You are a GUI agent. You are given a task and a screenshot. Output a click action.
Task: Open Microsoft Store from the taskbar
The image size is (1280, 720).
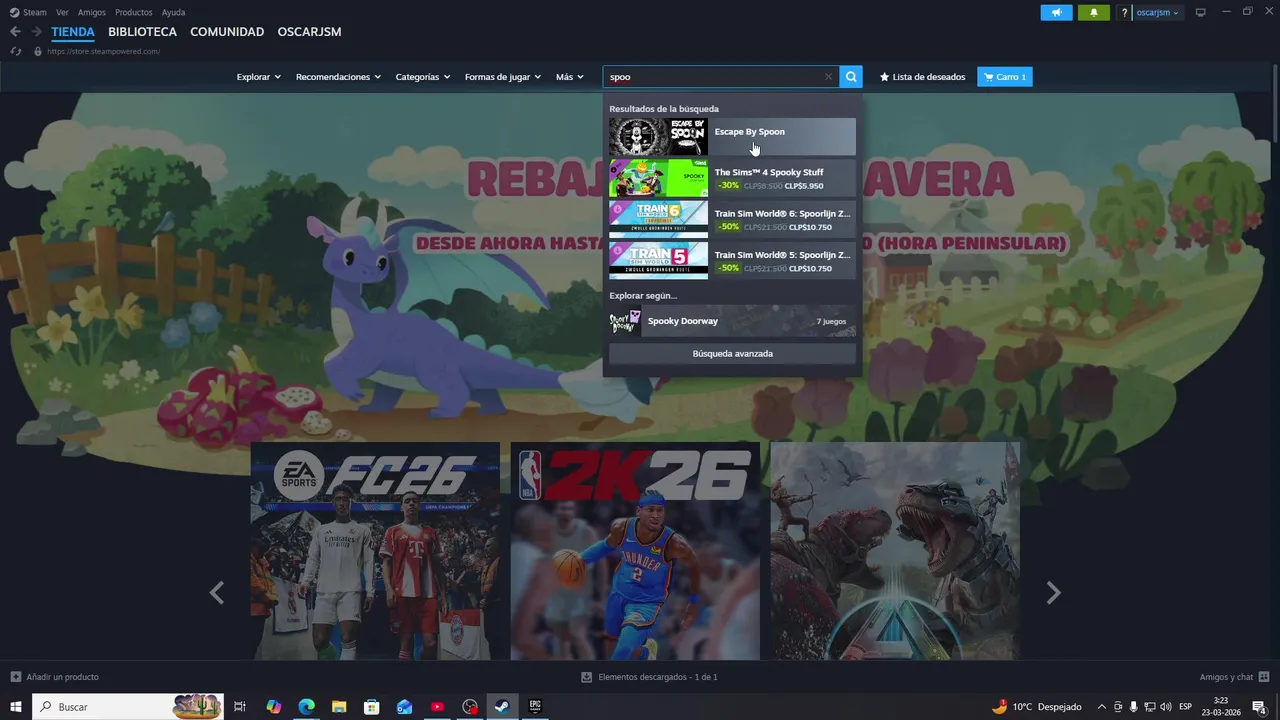[x=371, y=707]
